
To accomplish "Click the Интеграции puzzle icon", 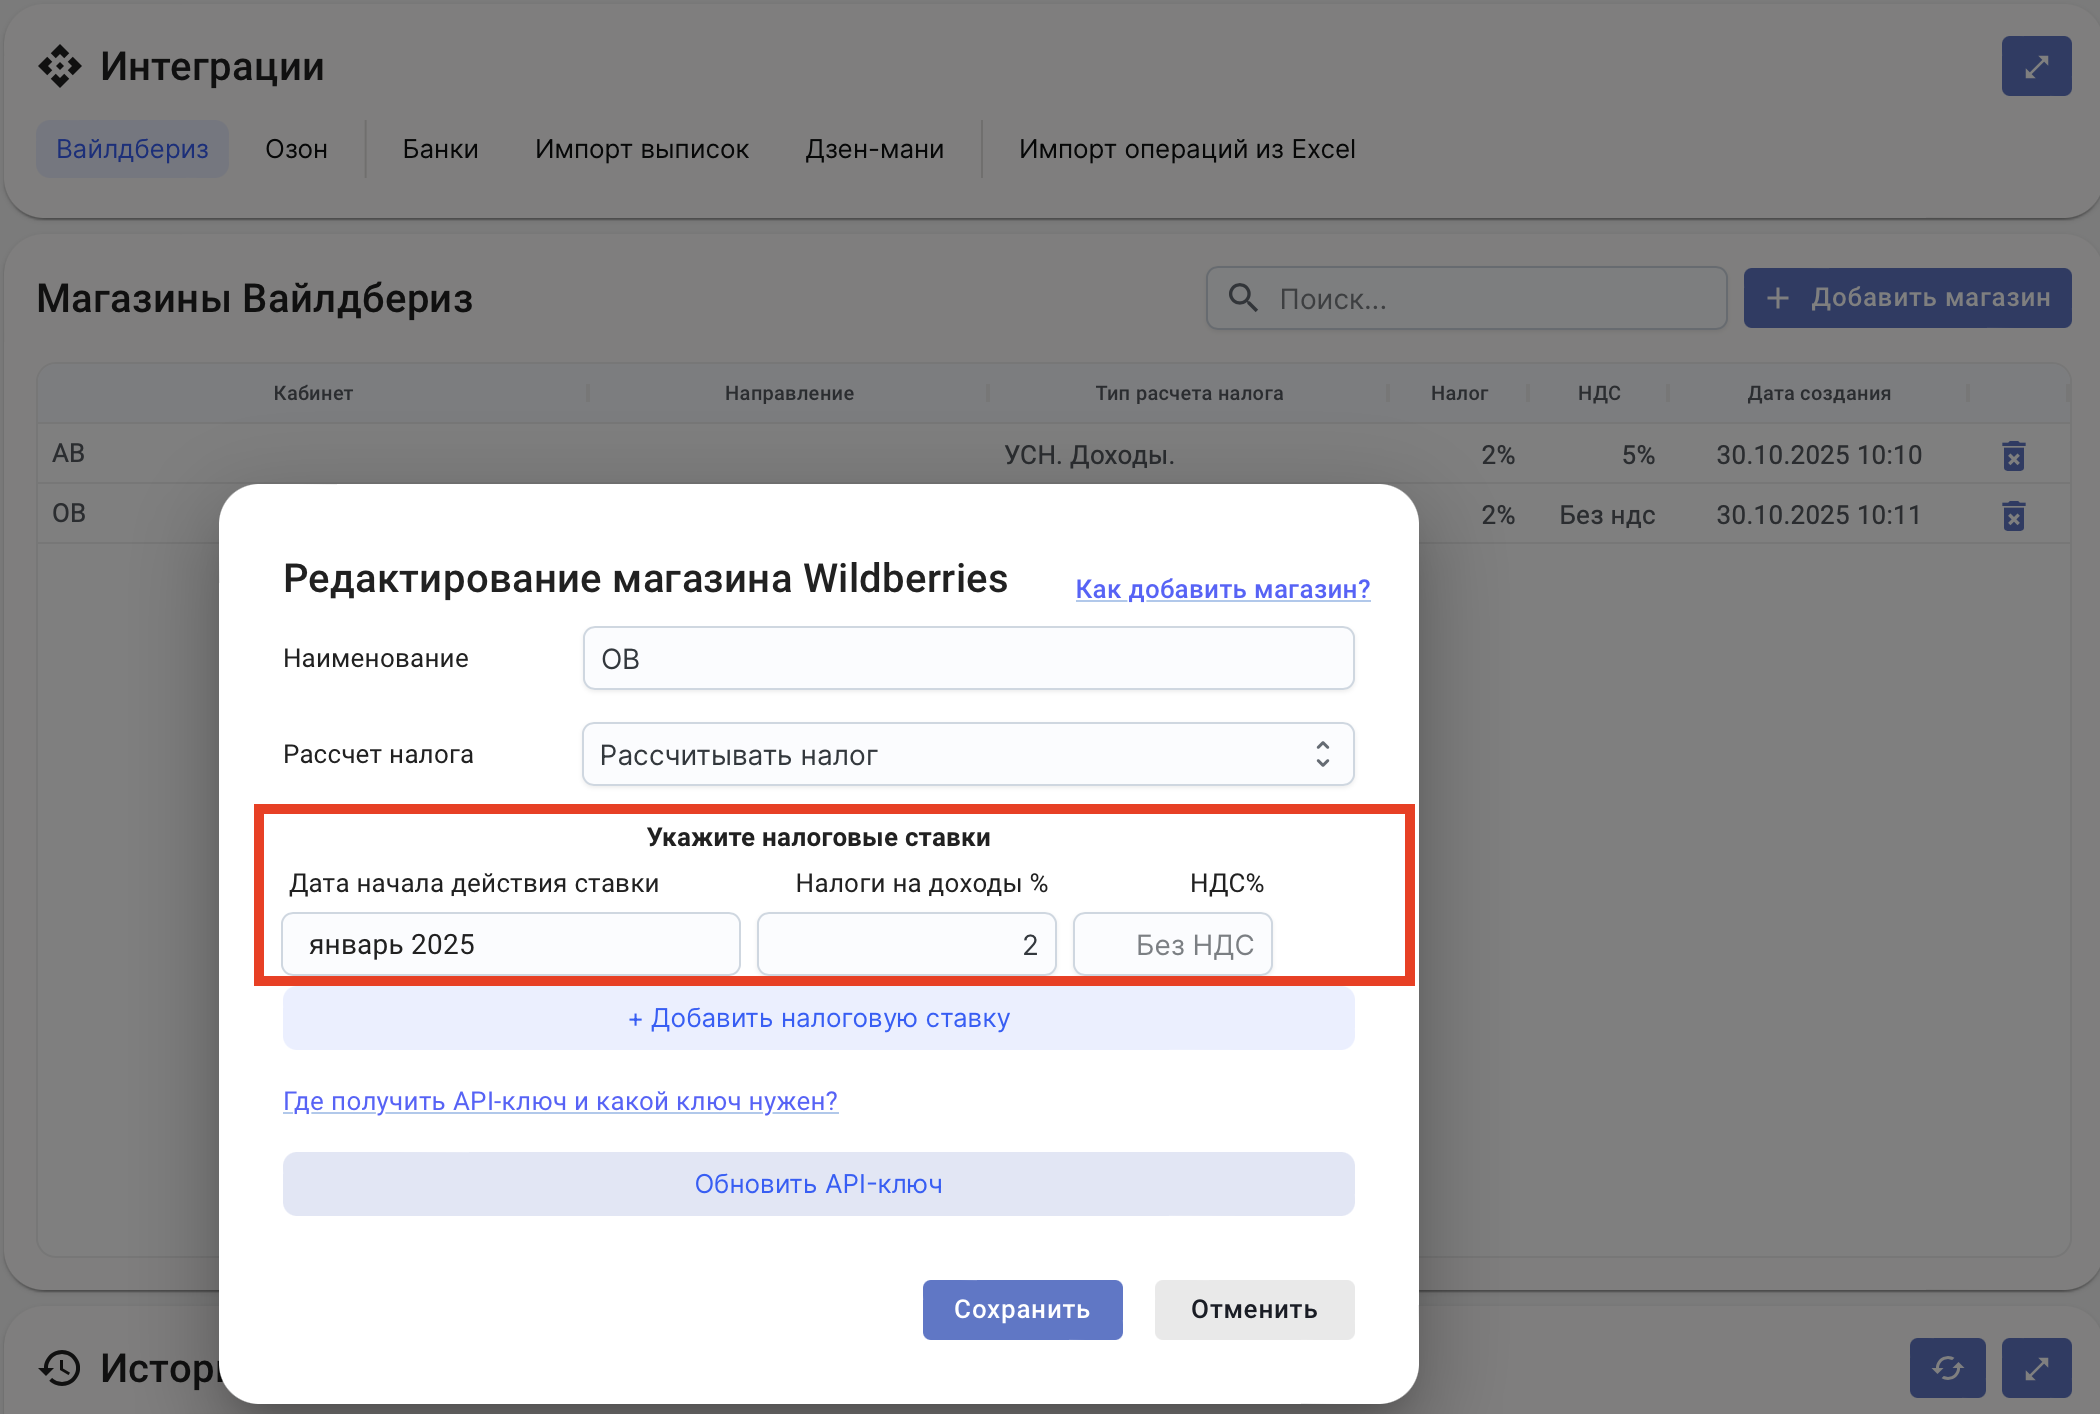I will pyautogui.click(x=60, y=66).
